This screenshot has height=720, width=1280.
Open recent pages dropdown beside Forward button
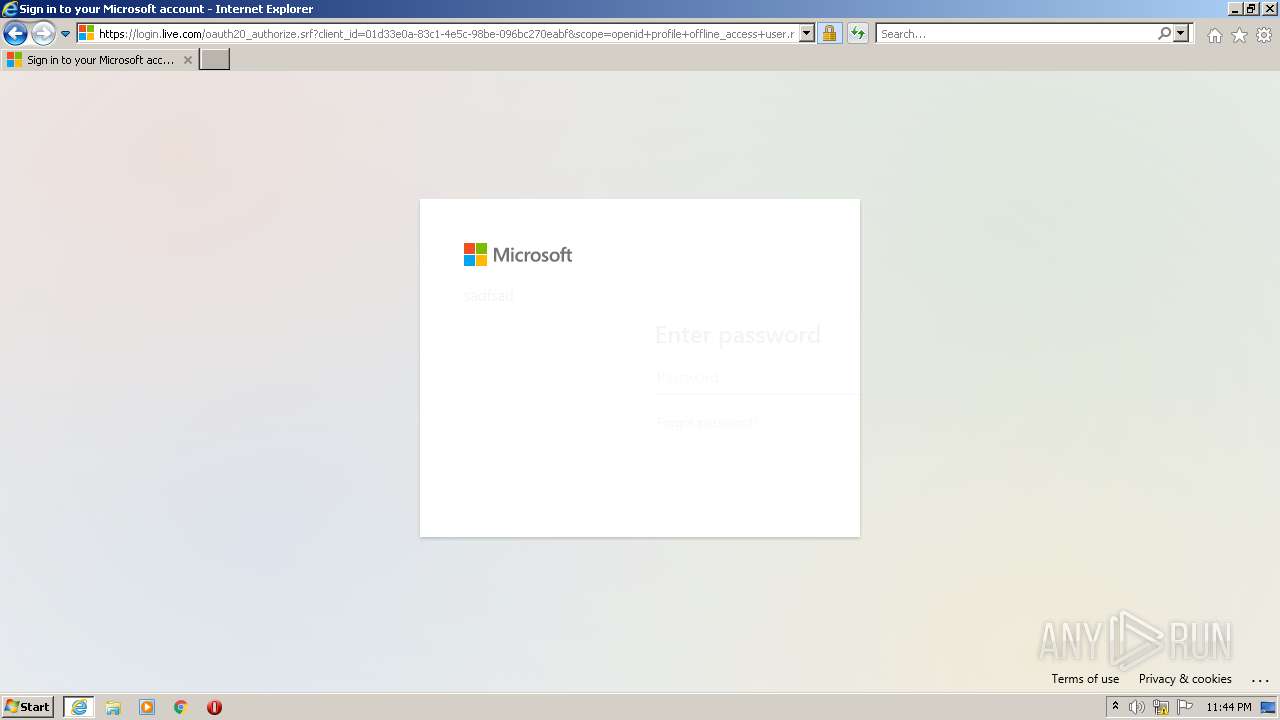[x=66, y=34]
